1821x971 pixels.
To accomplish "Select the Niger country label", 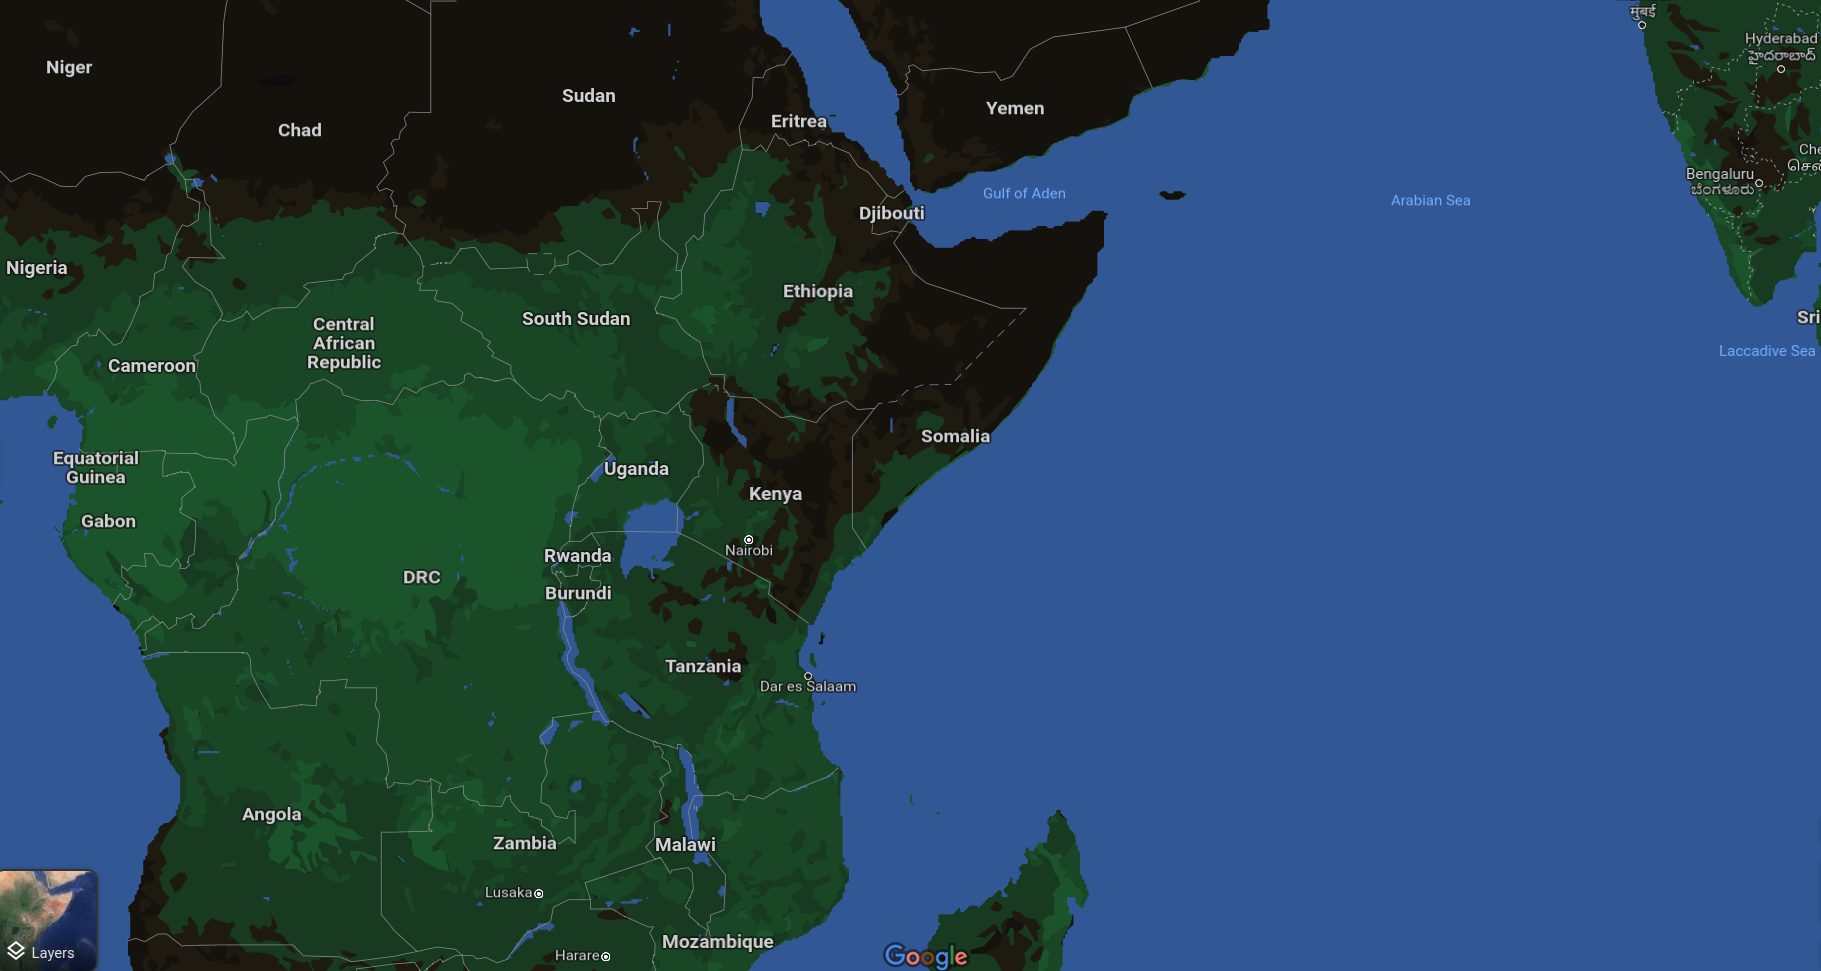I will point(69,67).
